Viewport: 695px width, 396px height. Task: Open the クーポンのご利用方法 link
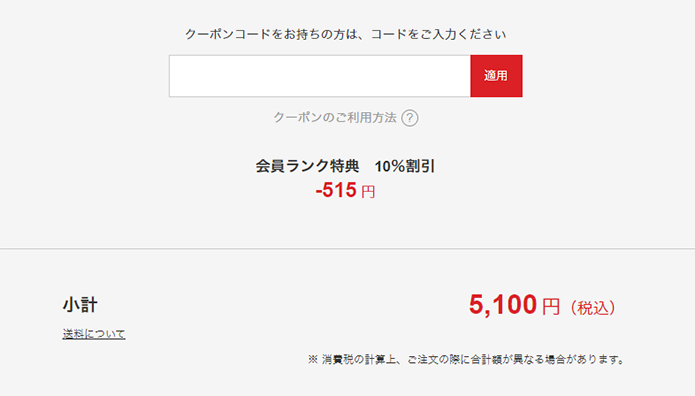tap(335, 118)
